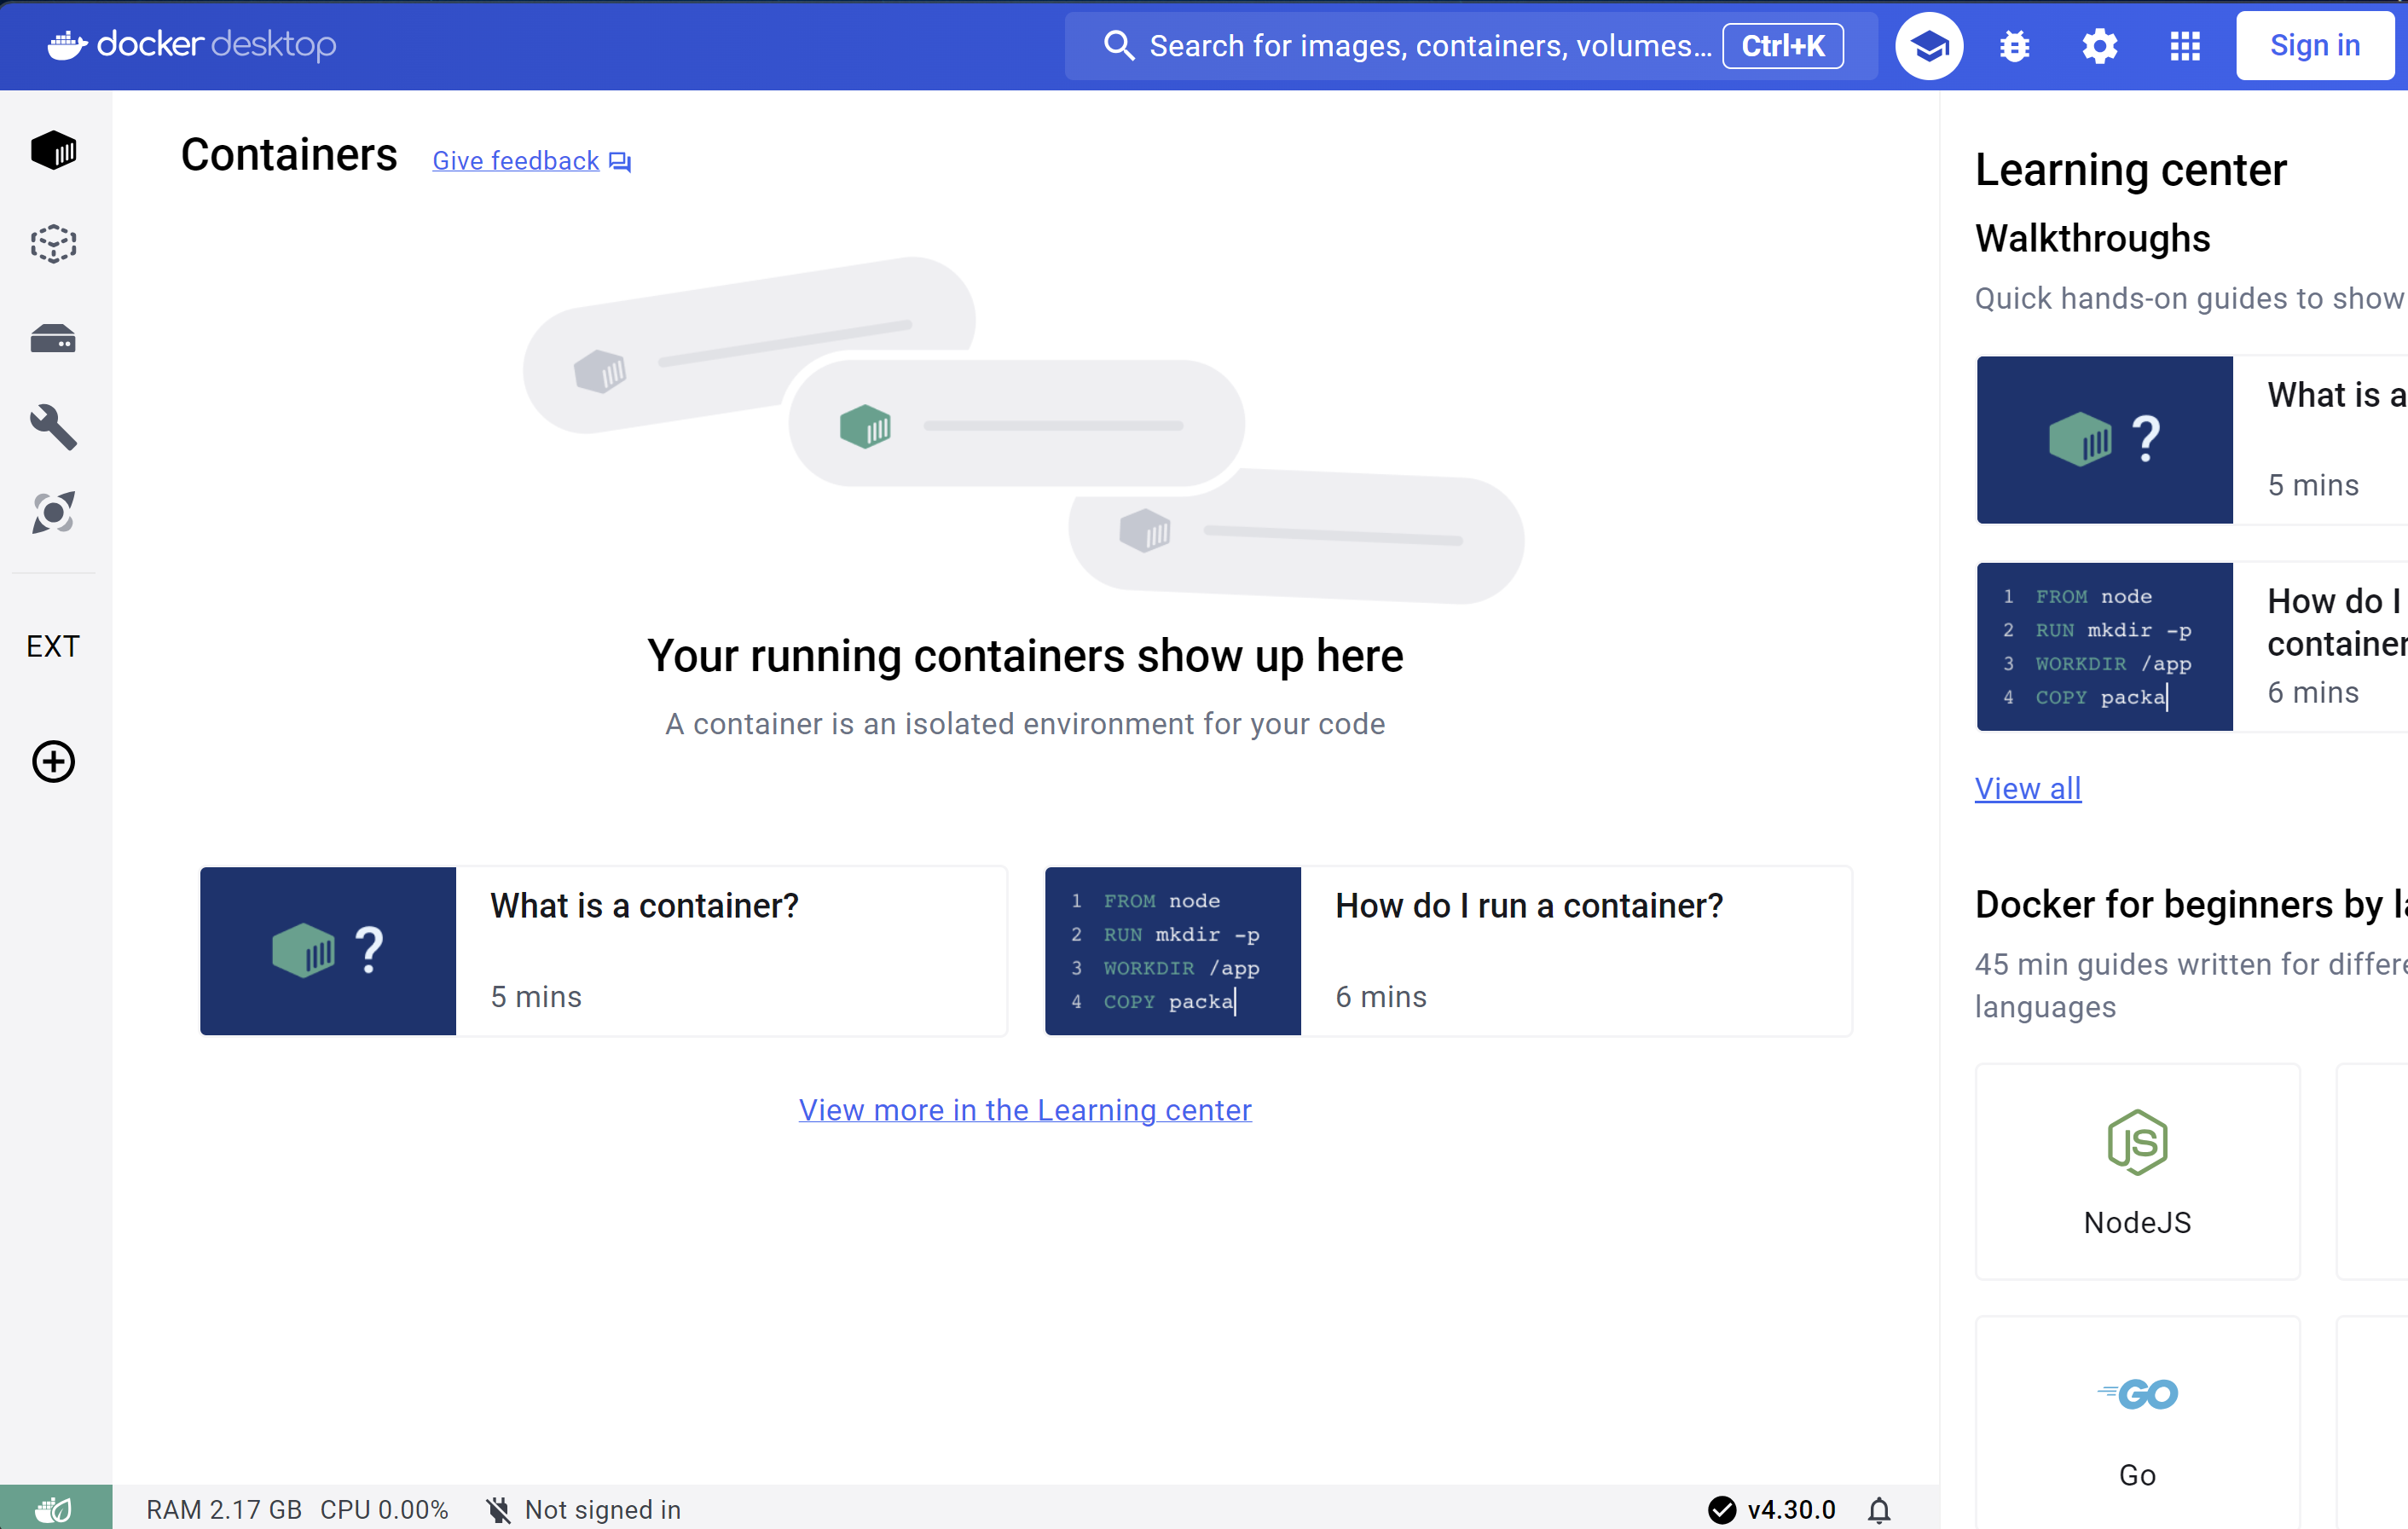2408x1529 pixels.
Task: Click the add extensions plus icon
Action: [x=53, y=762]
